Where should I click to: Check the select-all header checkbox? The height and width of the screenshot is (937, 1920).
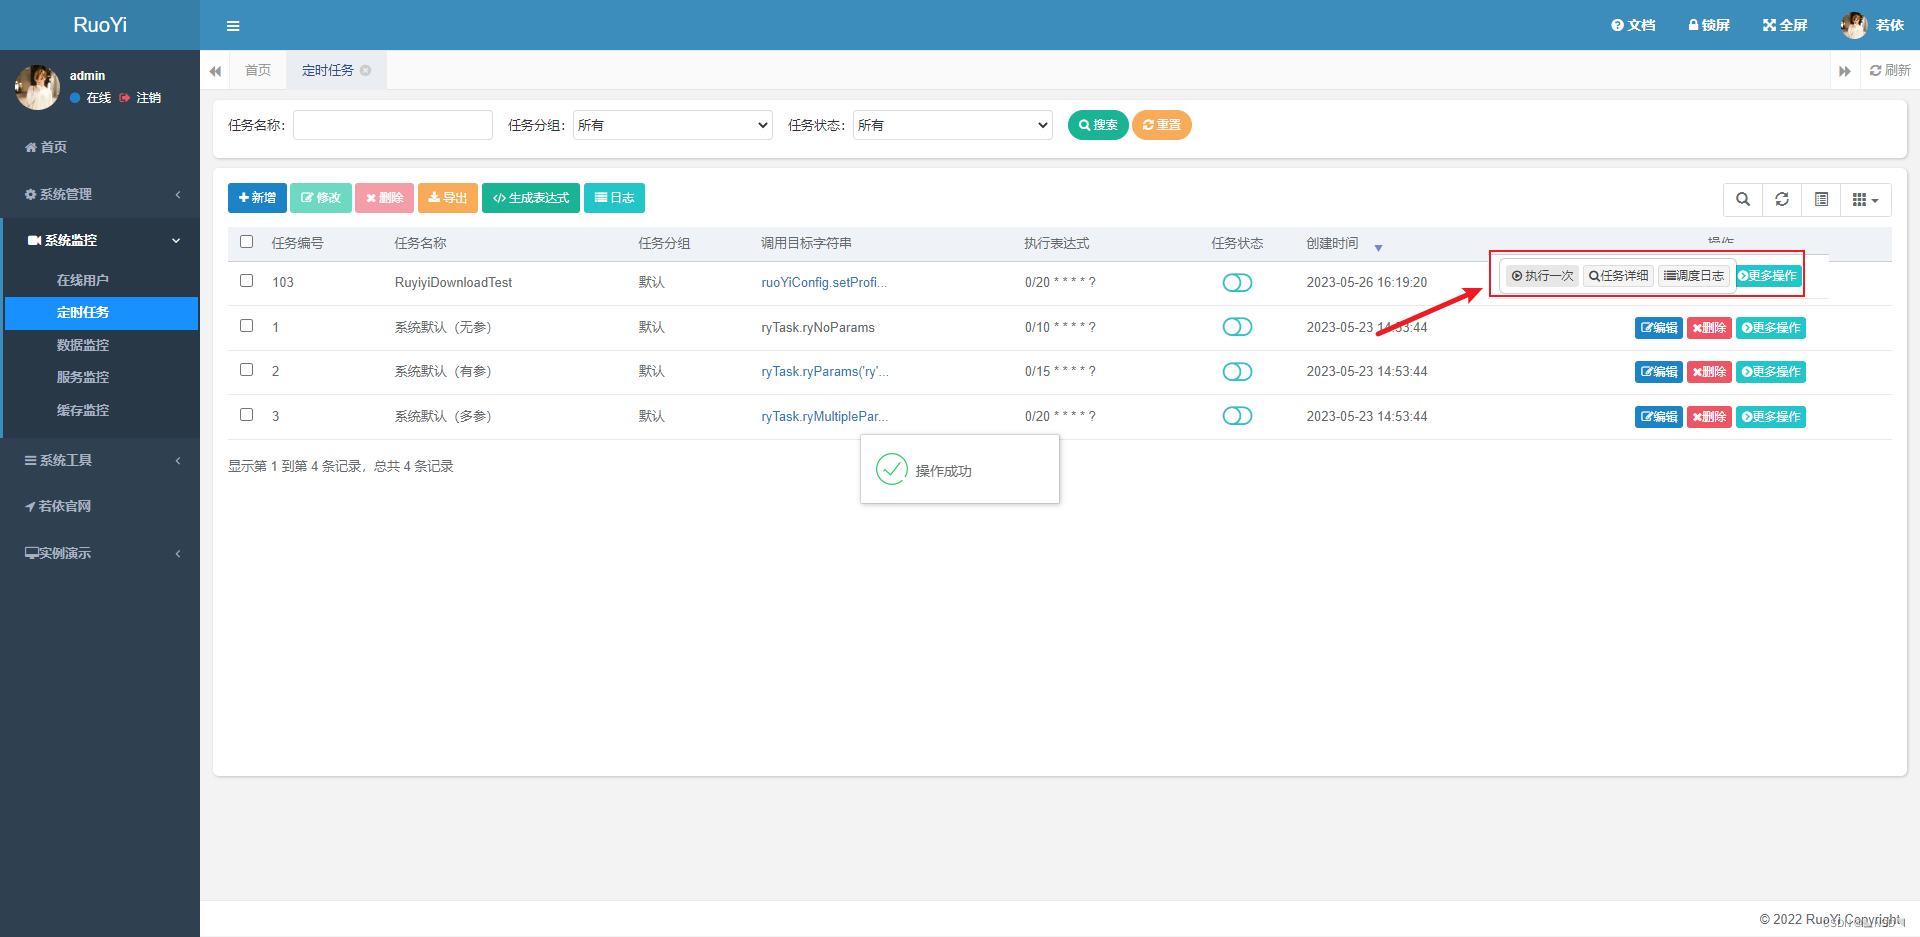[247, 242]
